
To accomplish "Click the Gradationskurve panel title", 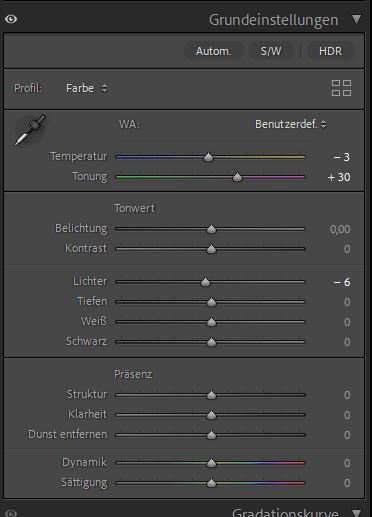I will (x=285, y=513).
